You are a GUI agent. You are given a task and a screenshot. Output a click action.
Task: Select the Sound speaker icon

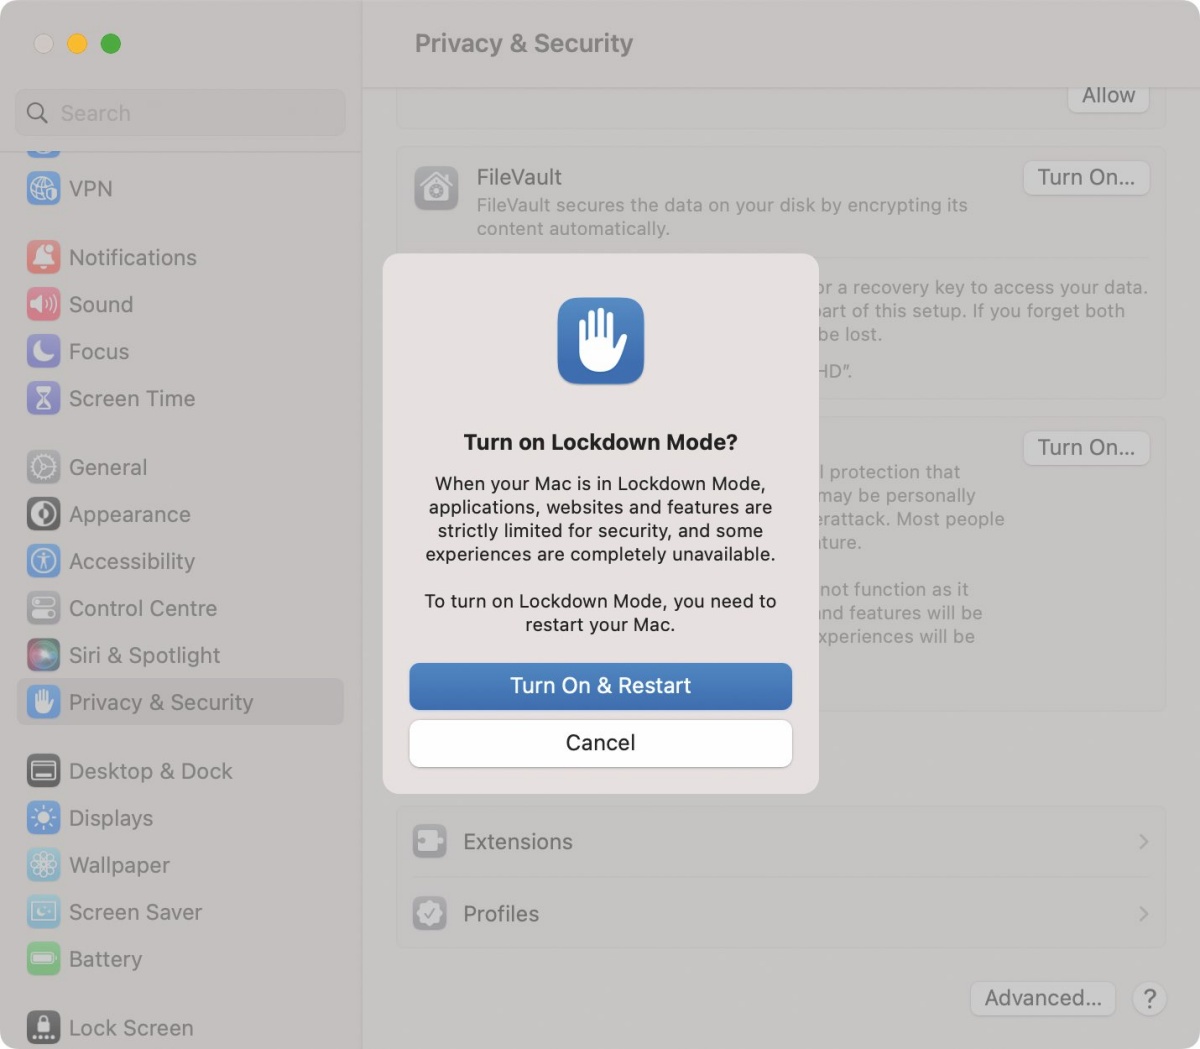tap(43, 304)
